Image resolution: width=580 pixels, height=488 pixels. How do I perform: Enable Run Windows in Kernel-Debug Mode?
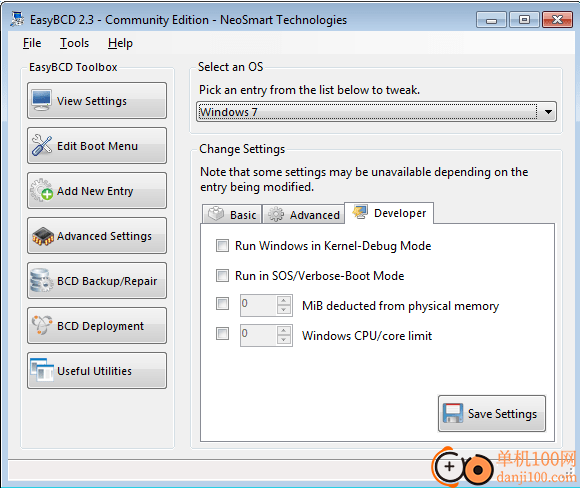tap(222, 246)
